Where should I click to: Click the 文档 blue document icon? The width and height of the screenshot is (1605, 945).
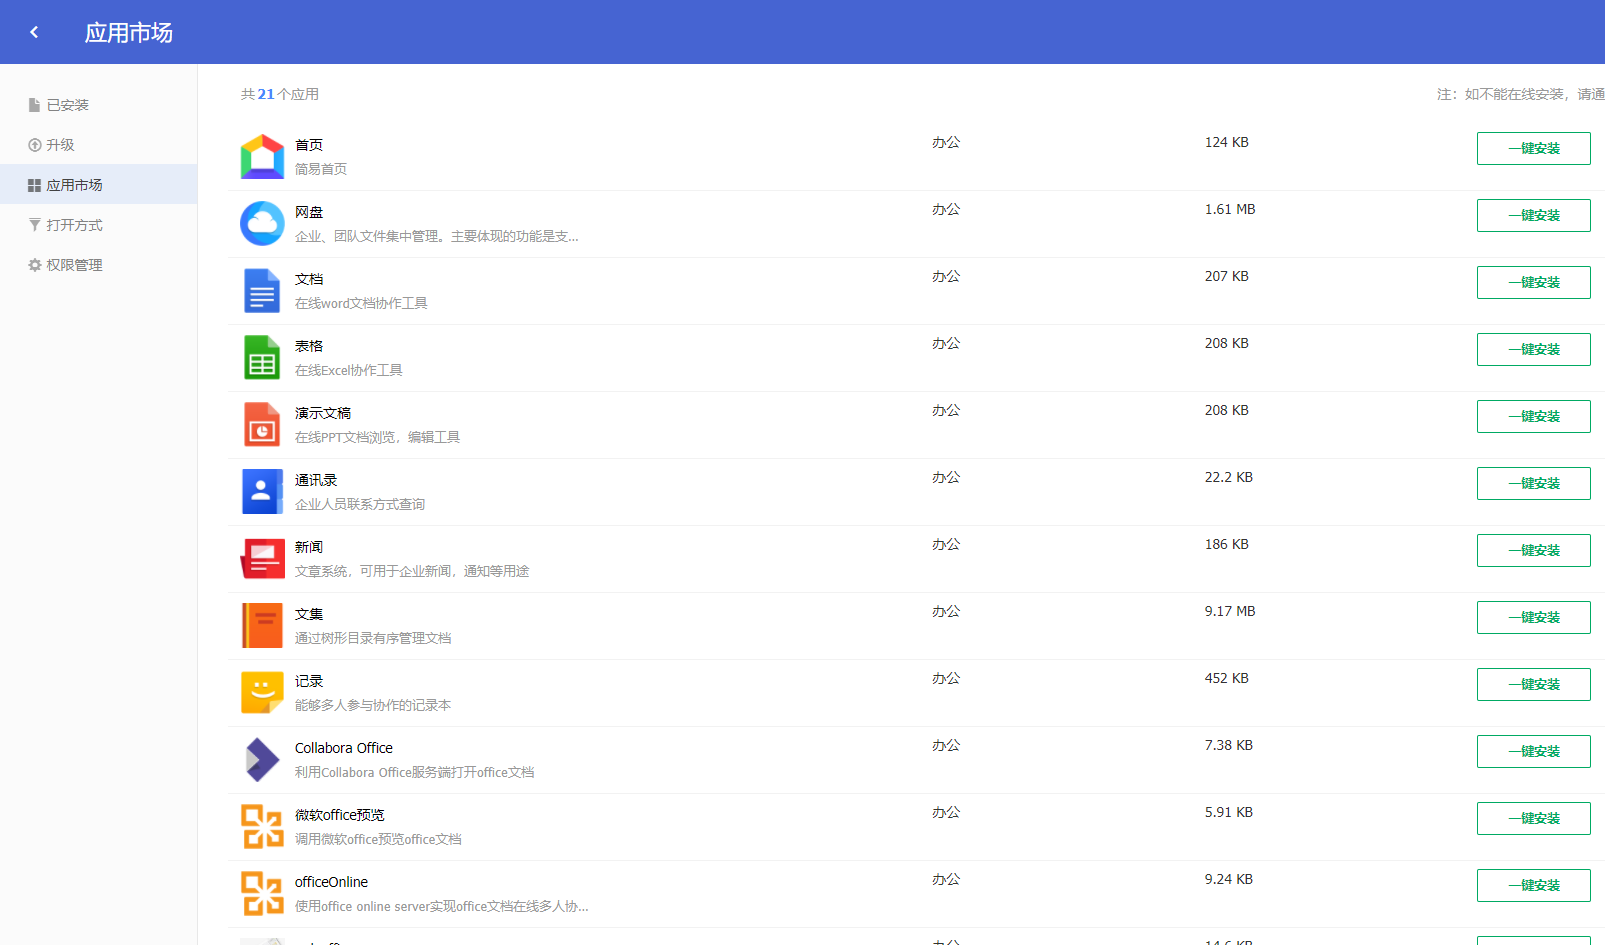(262, 291)
